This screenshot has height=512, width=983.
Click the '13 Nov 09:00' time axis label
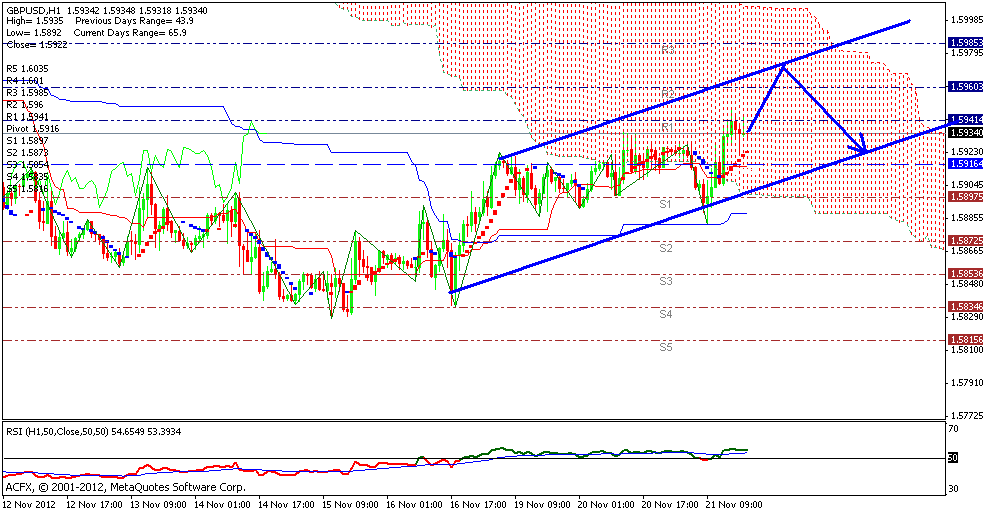(158, 504)
